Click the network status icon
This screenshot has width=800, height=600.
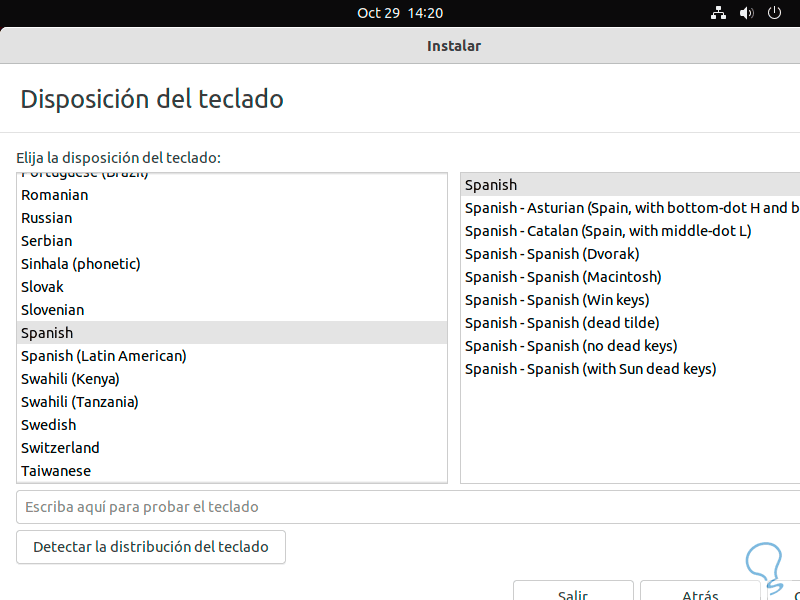[718, 13]
